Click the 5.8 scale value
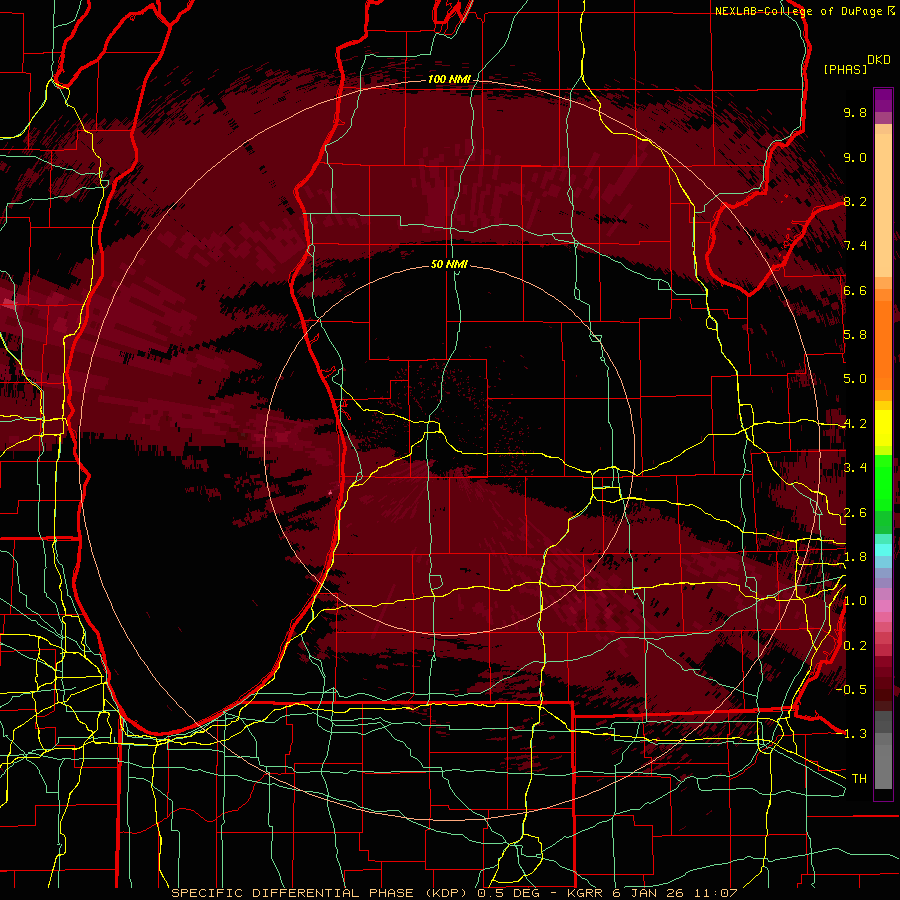This screenshot has width=900, height=900. click(855, 335)
